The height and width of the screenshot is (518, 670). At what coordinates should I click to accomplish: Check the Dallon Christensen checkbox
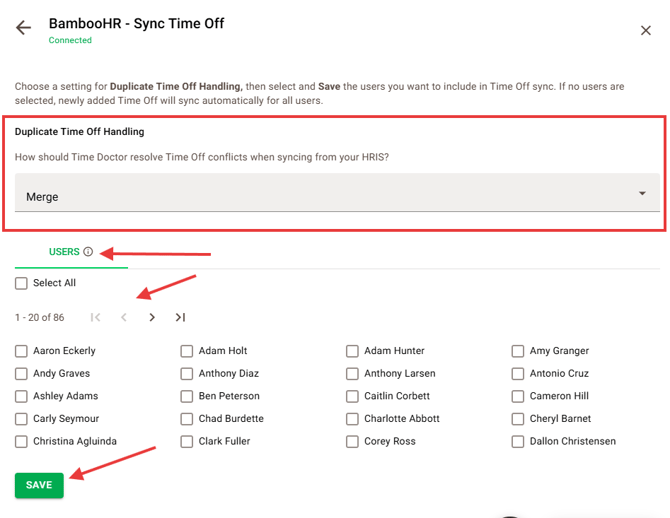click(518, 441)
